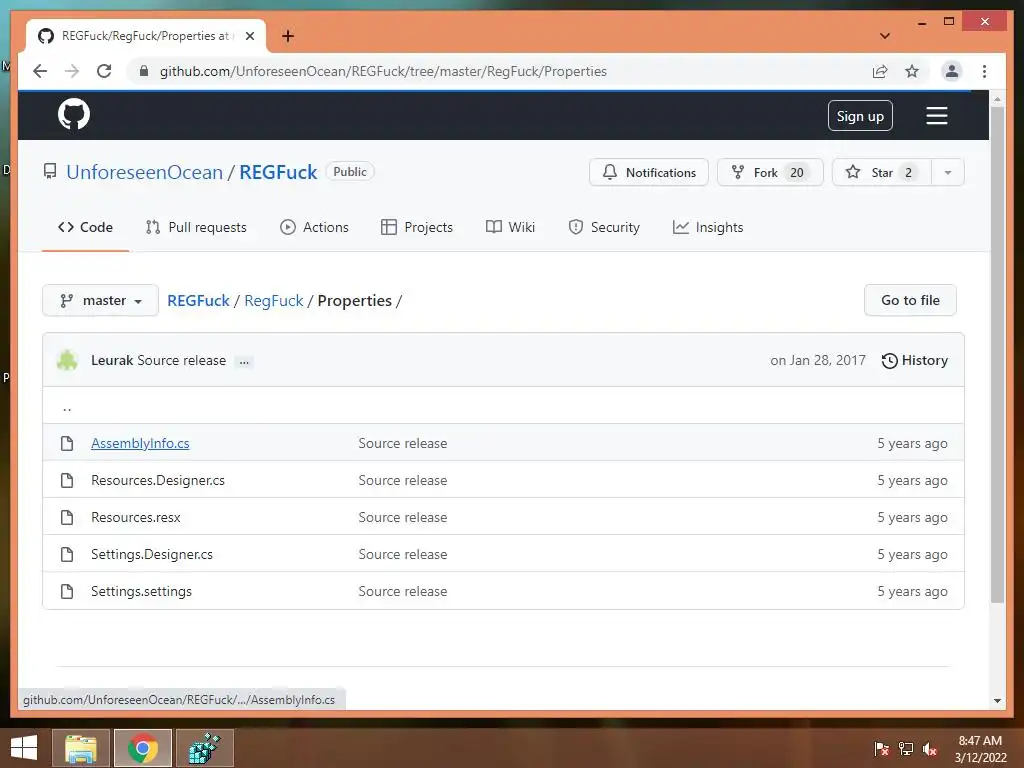Bookmark this page with the star icon
The height and width of the screenshot is (768, 1024).
tap(912, 71)
